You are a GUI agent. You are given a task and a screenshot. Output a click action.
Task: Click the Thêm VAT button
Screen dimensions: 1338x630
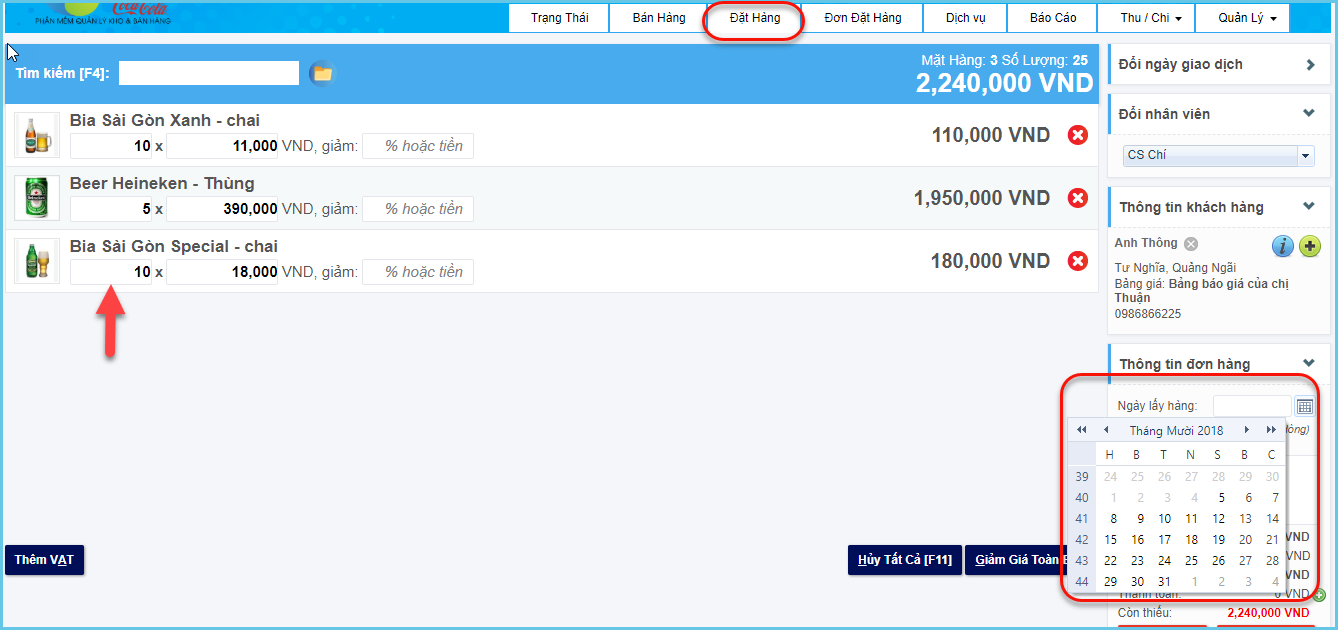(x=44, y=560)
